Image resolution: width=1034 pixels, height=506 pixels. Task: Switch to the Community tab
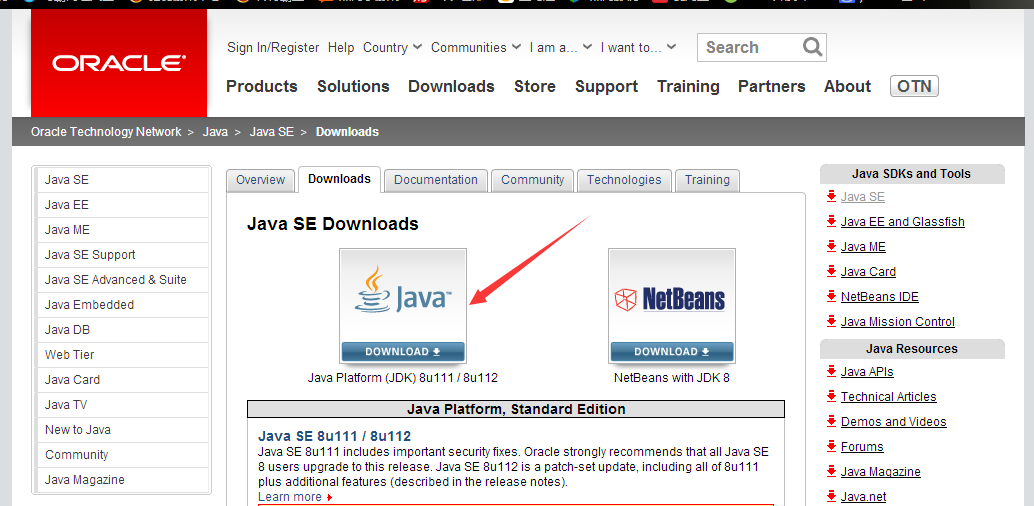coord(533,180)
